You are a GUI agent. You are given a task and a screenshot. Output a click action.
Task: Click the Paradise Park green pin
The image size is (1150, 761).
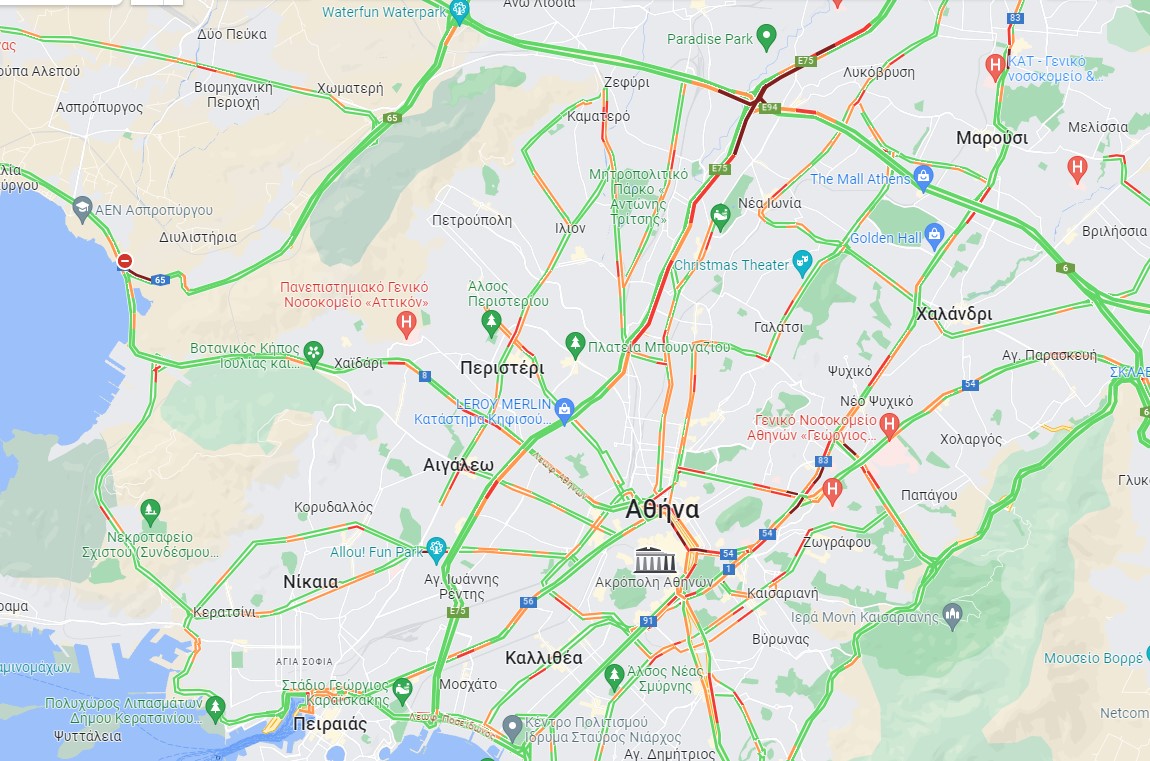pos(766,37)
